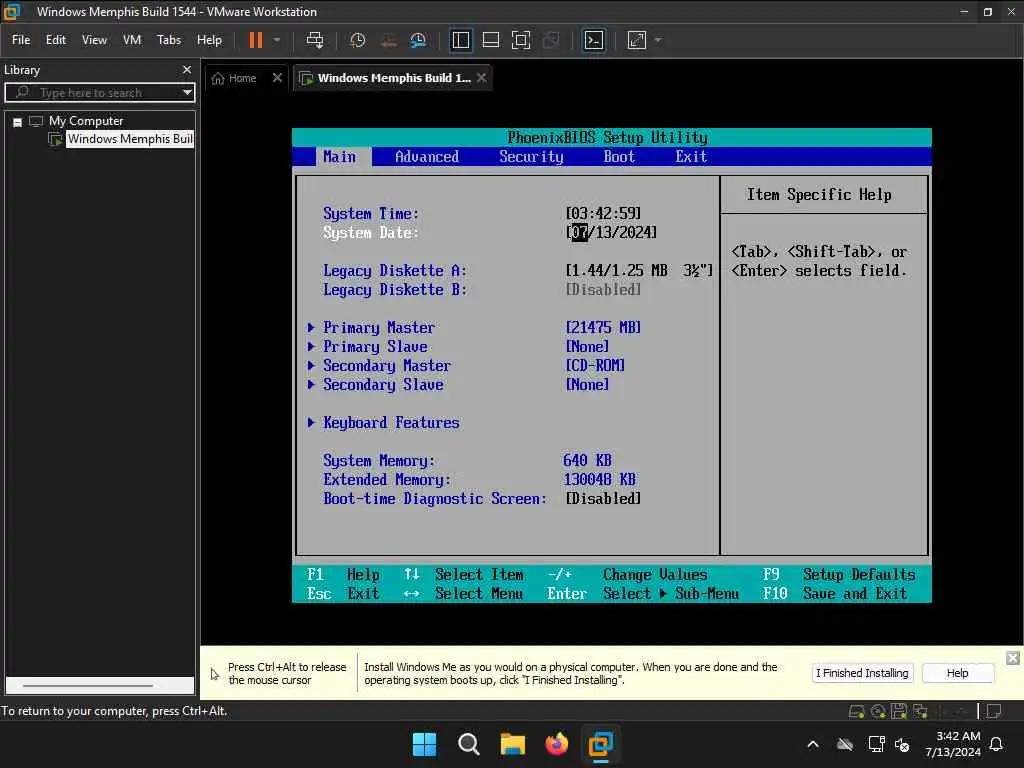This screenshot has height=768, width=1024.
Task: Click I Finished Installing button
Action: click(862, 673)
